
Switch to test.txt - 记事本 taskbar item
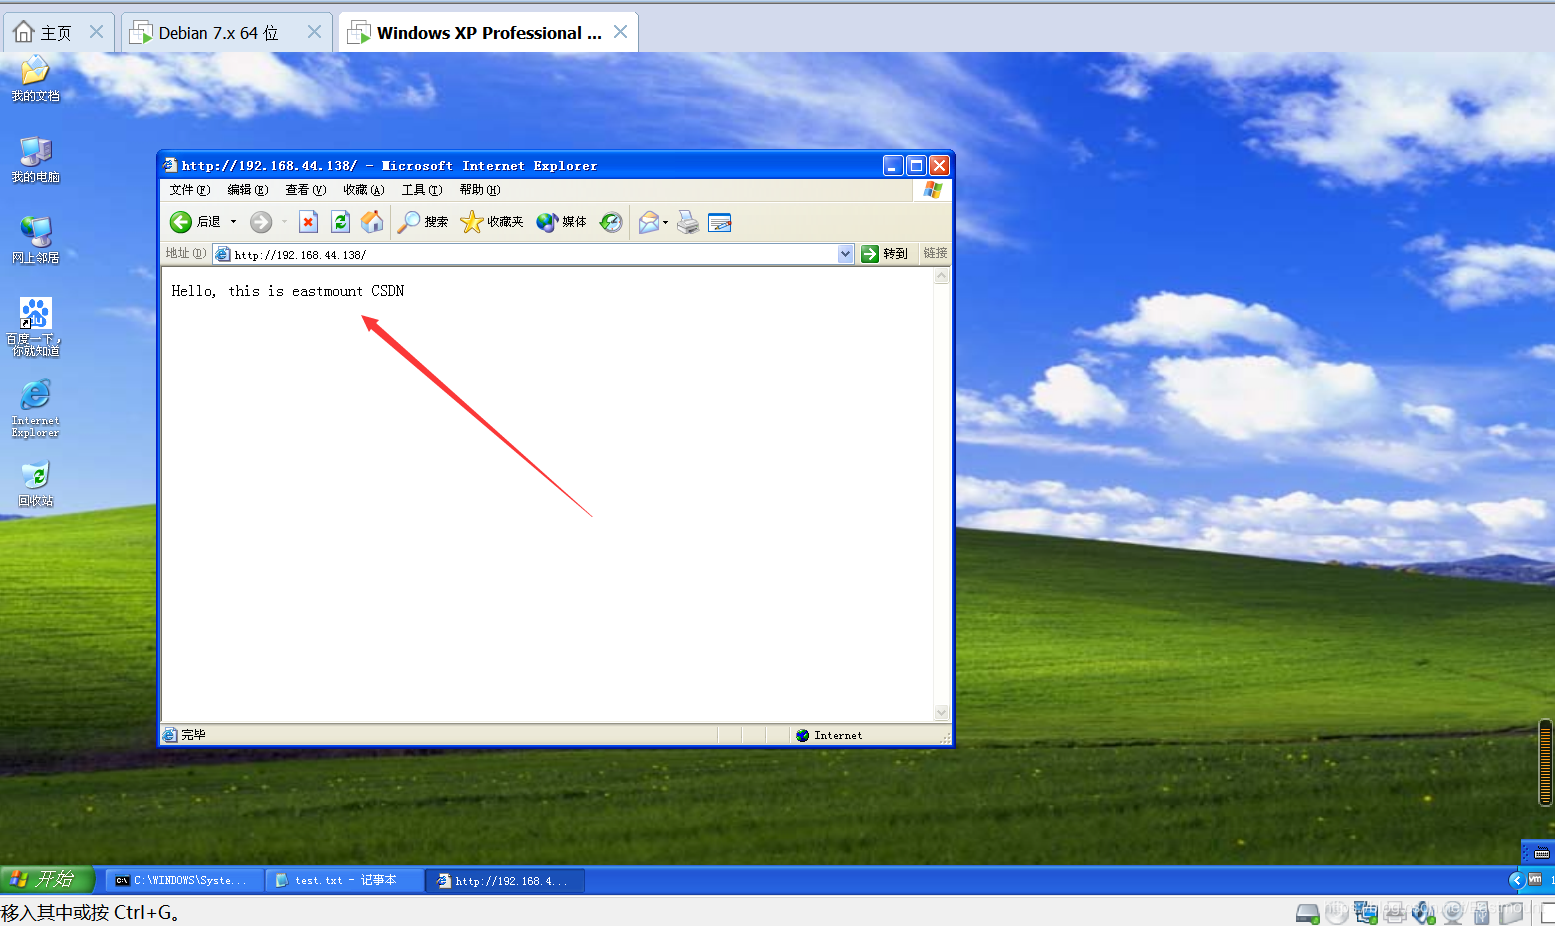(x=345, y=880)
